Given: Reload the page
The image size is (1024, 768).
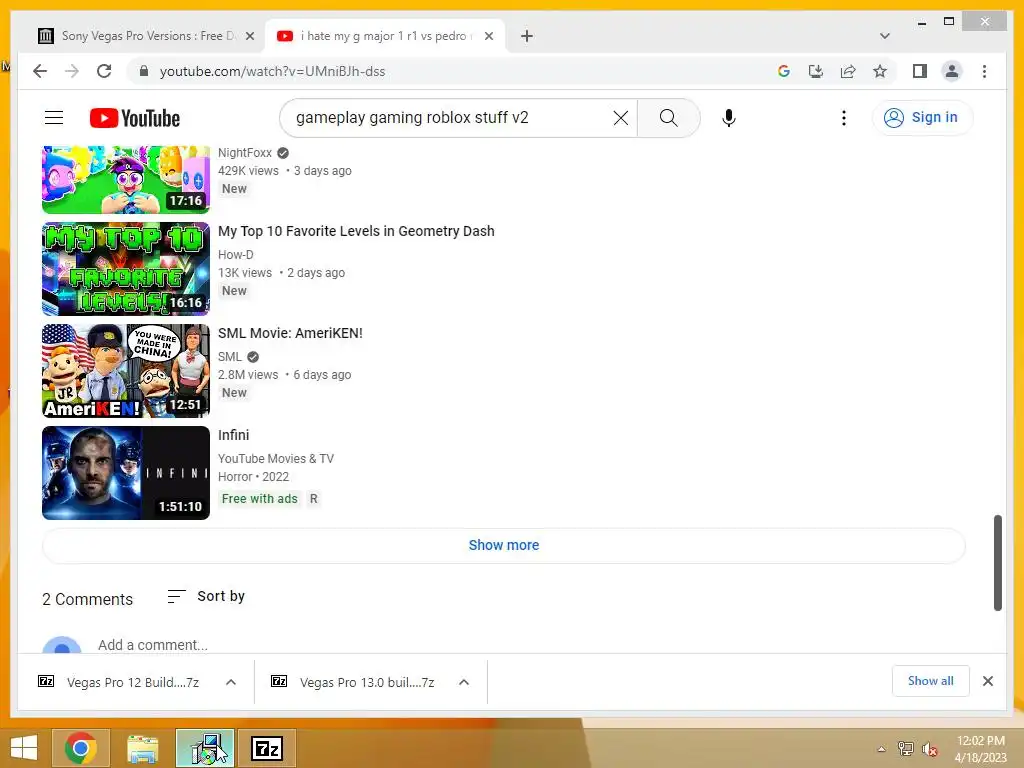Looking at the screenshot, I should (x=104, y=71).
